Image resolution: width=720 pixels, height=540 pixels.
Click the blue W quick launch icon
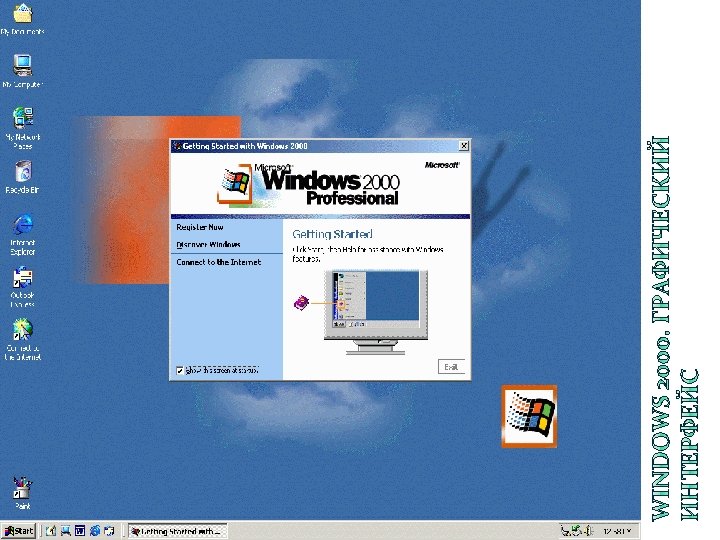[80, 531]
